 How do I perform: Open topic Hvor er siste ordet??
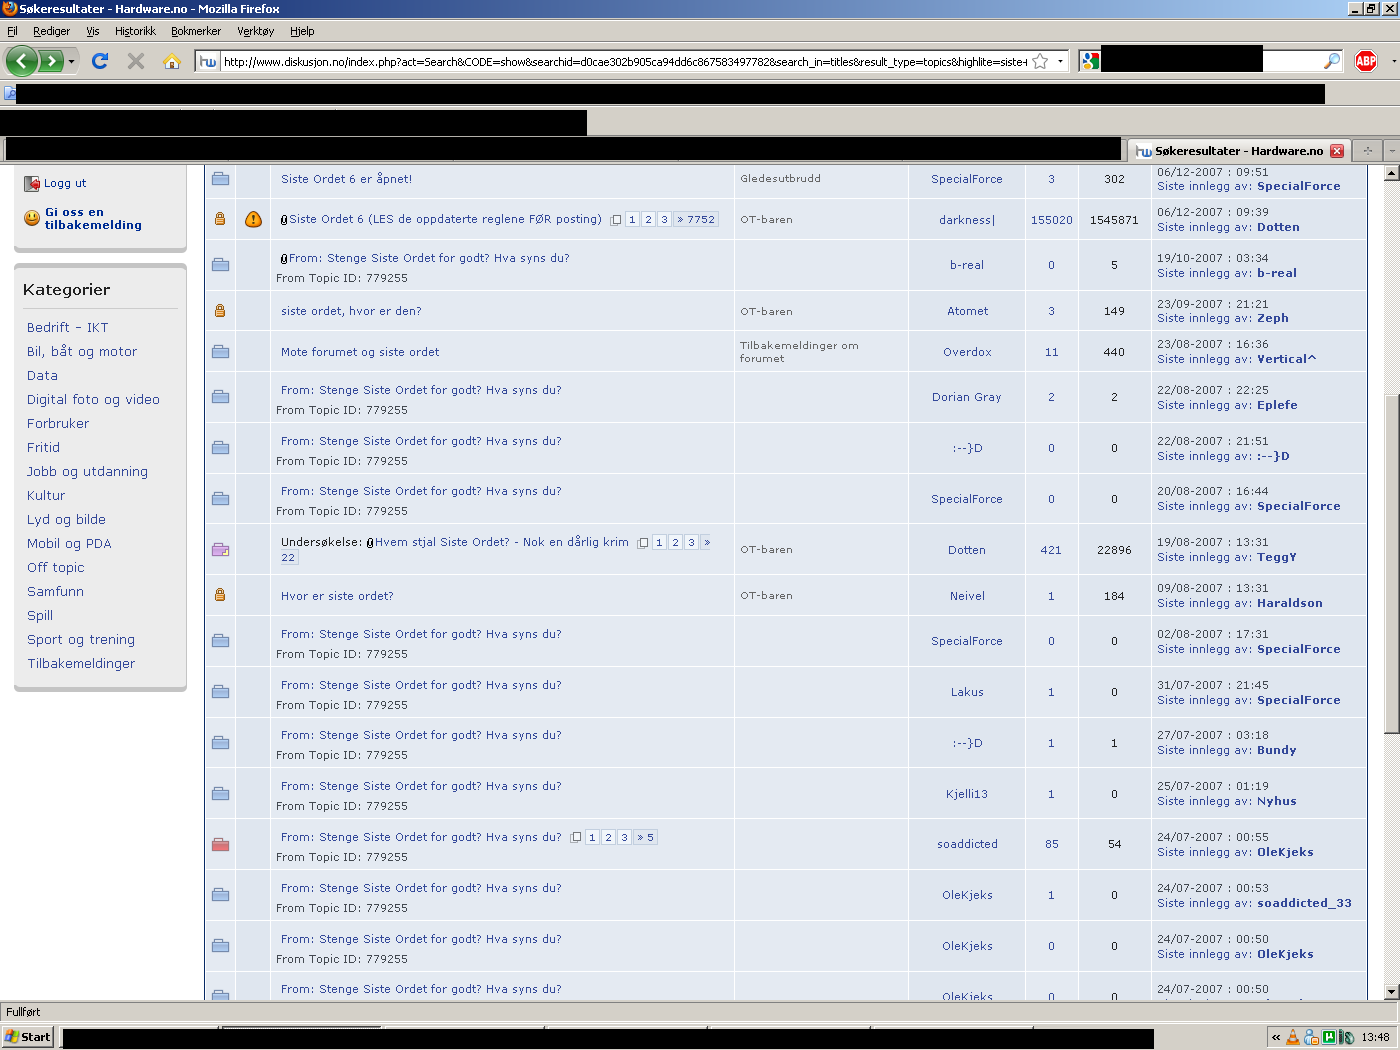(337, 596)
